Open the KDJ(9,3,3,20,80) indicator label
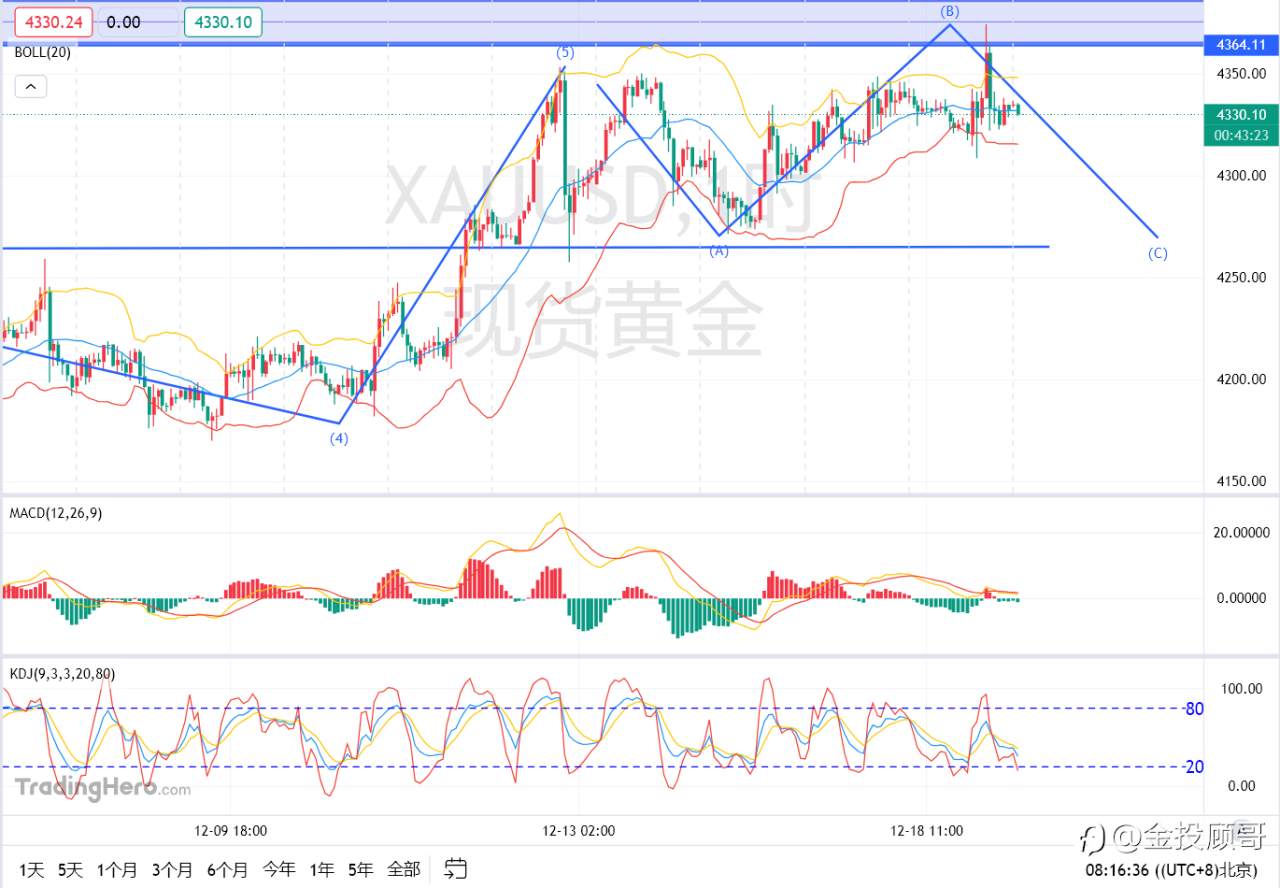This screenshot has height=888, width=1280. pos(62,674)
